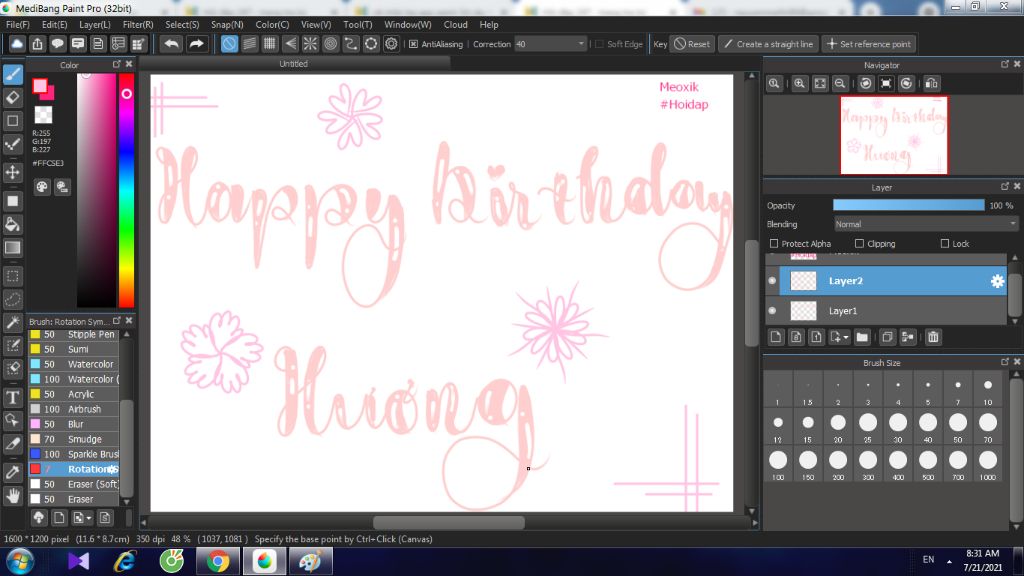Duplicate the selected layer
This screenshot has height=576, width=1024.
(887, 337)
